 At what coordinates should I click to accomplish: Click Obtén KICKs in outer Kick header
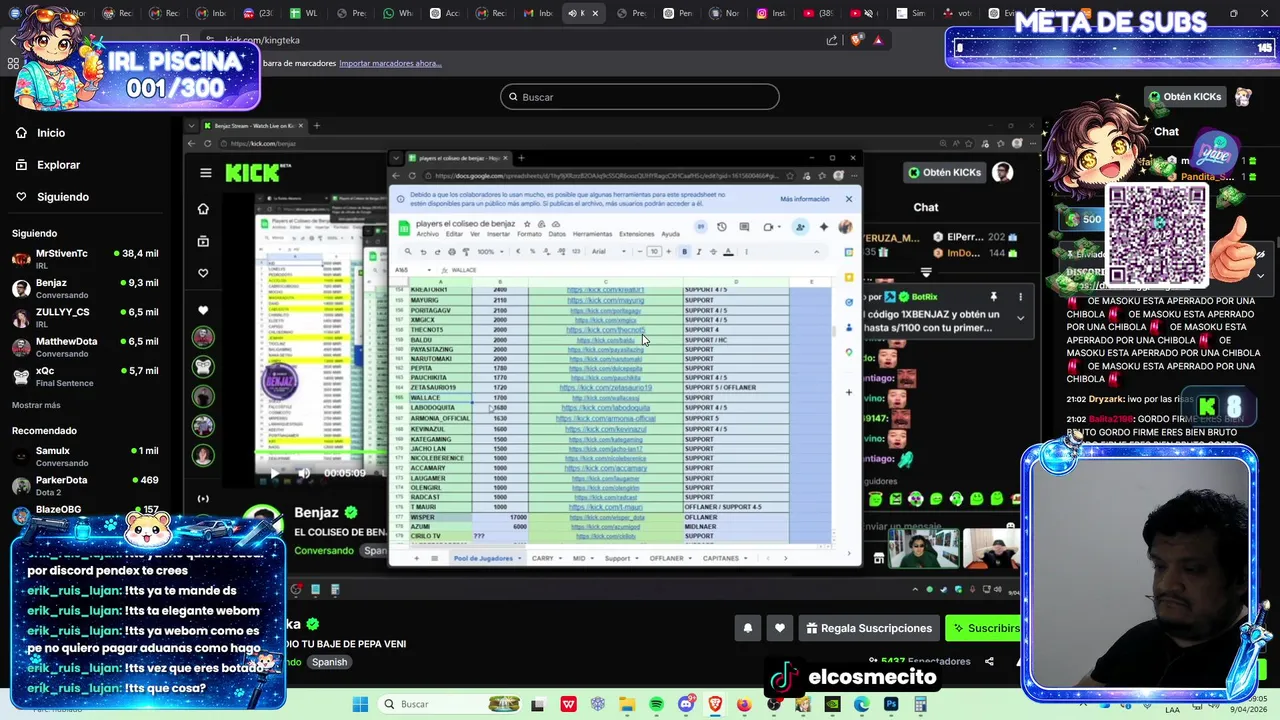click(x=1185, y=97)
